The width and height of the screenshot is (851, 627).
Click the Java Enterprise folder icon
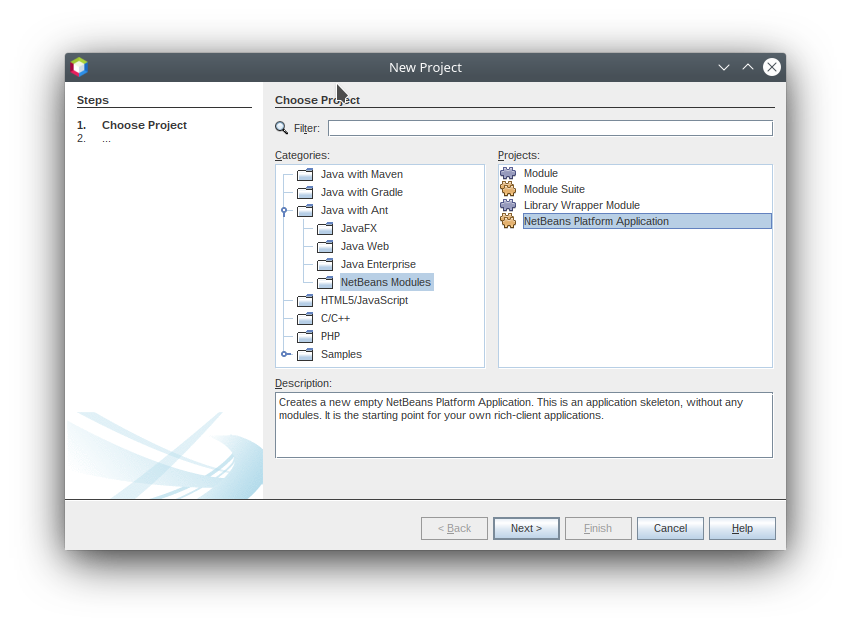point(325,264)
